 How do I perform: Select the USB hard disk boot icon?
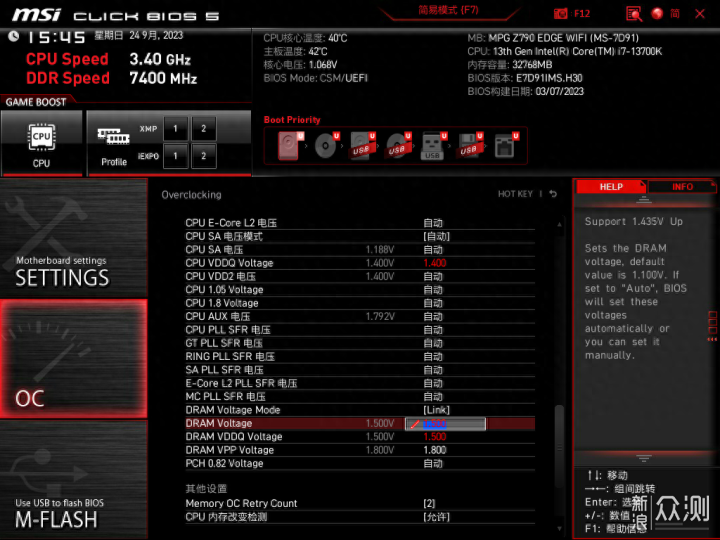(362, 146)
